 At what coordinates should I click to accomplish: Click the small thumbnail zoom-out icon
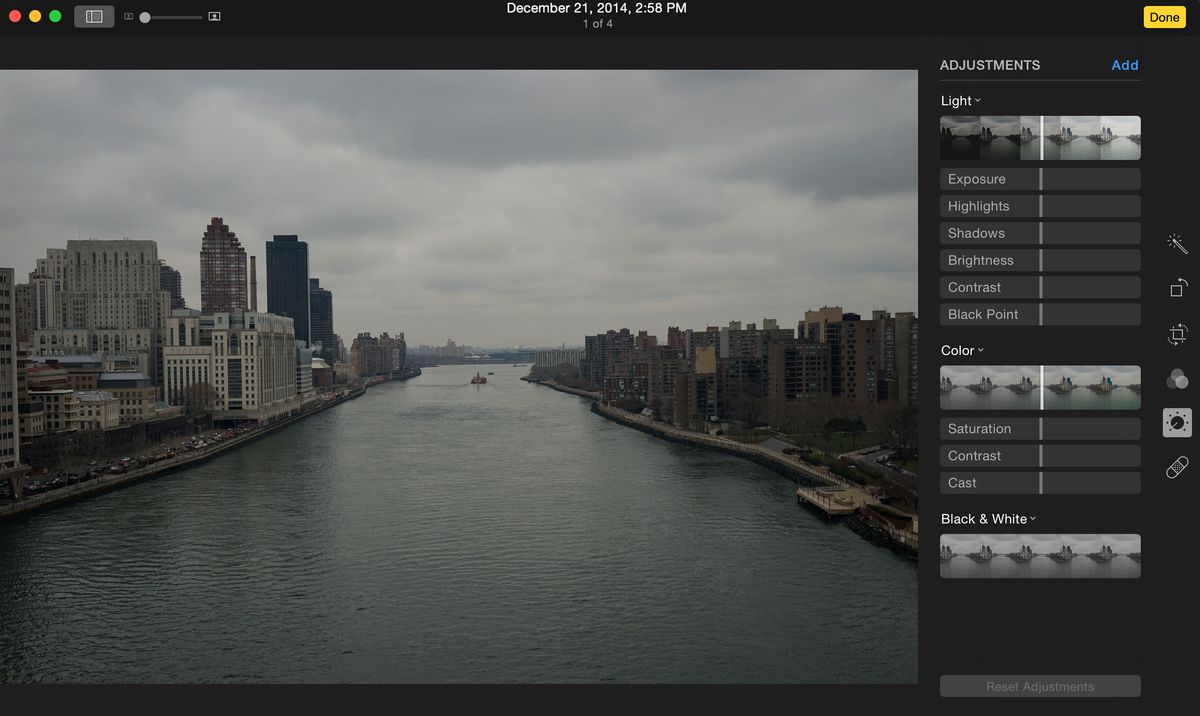tap(129, 16)
